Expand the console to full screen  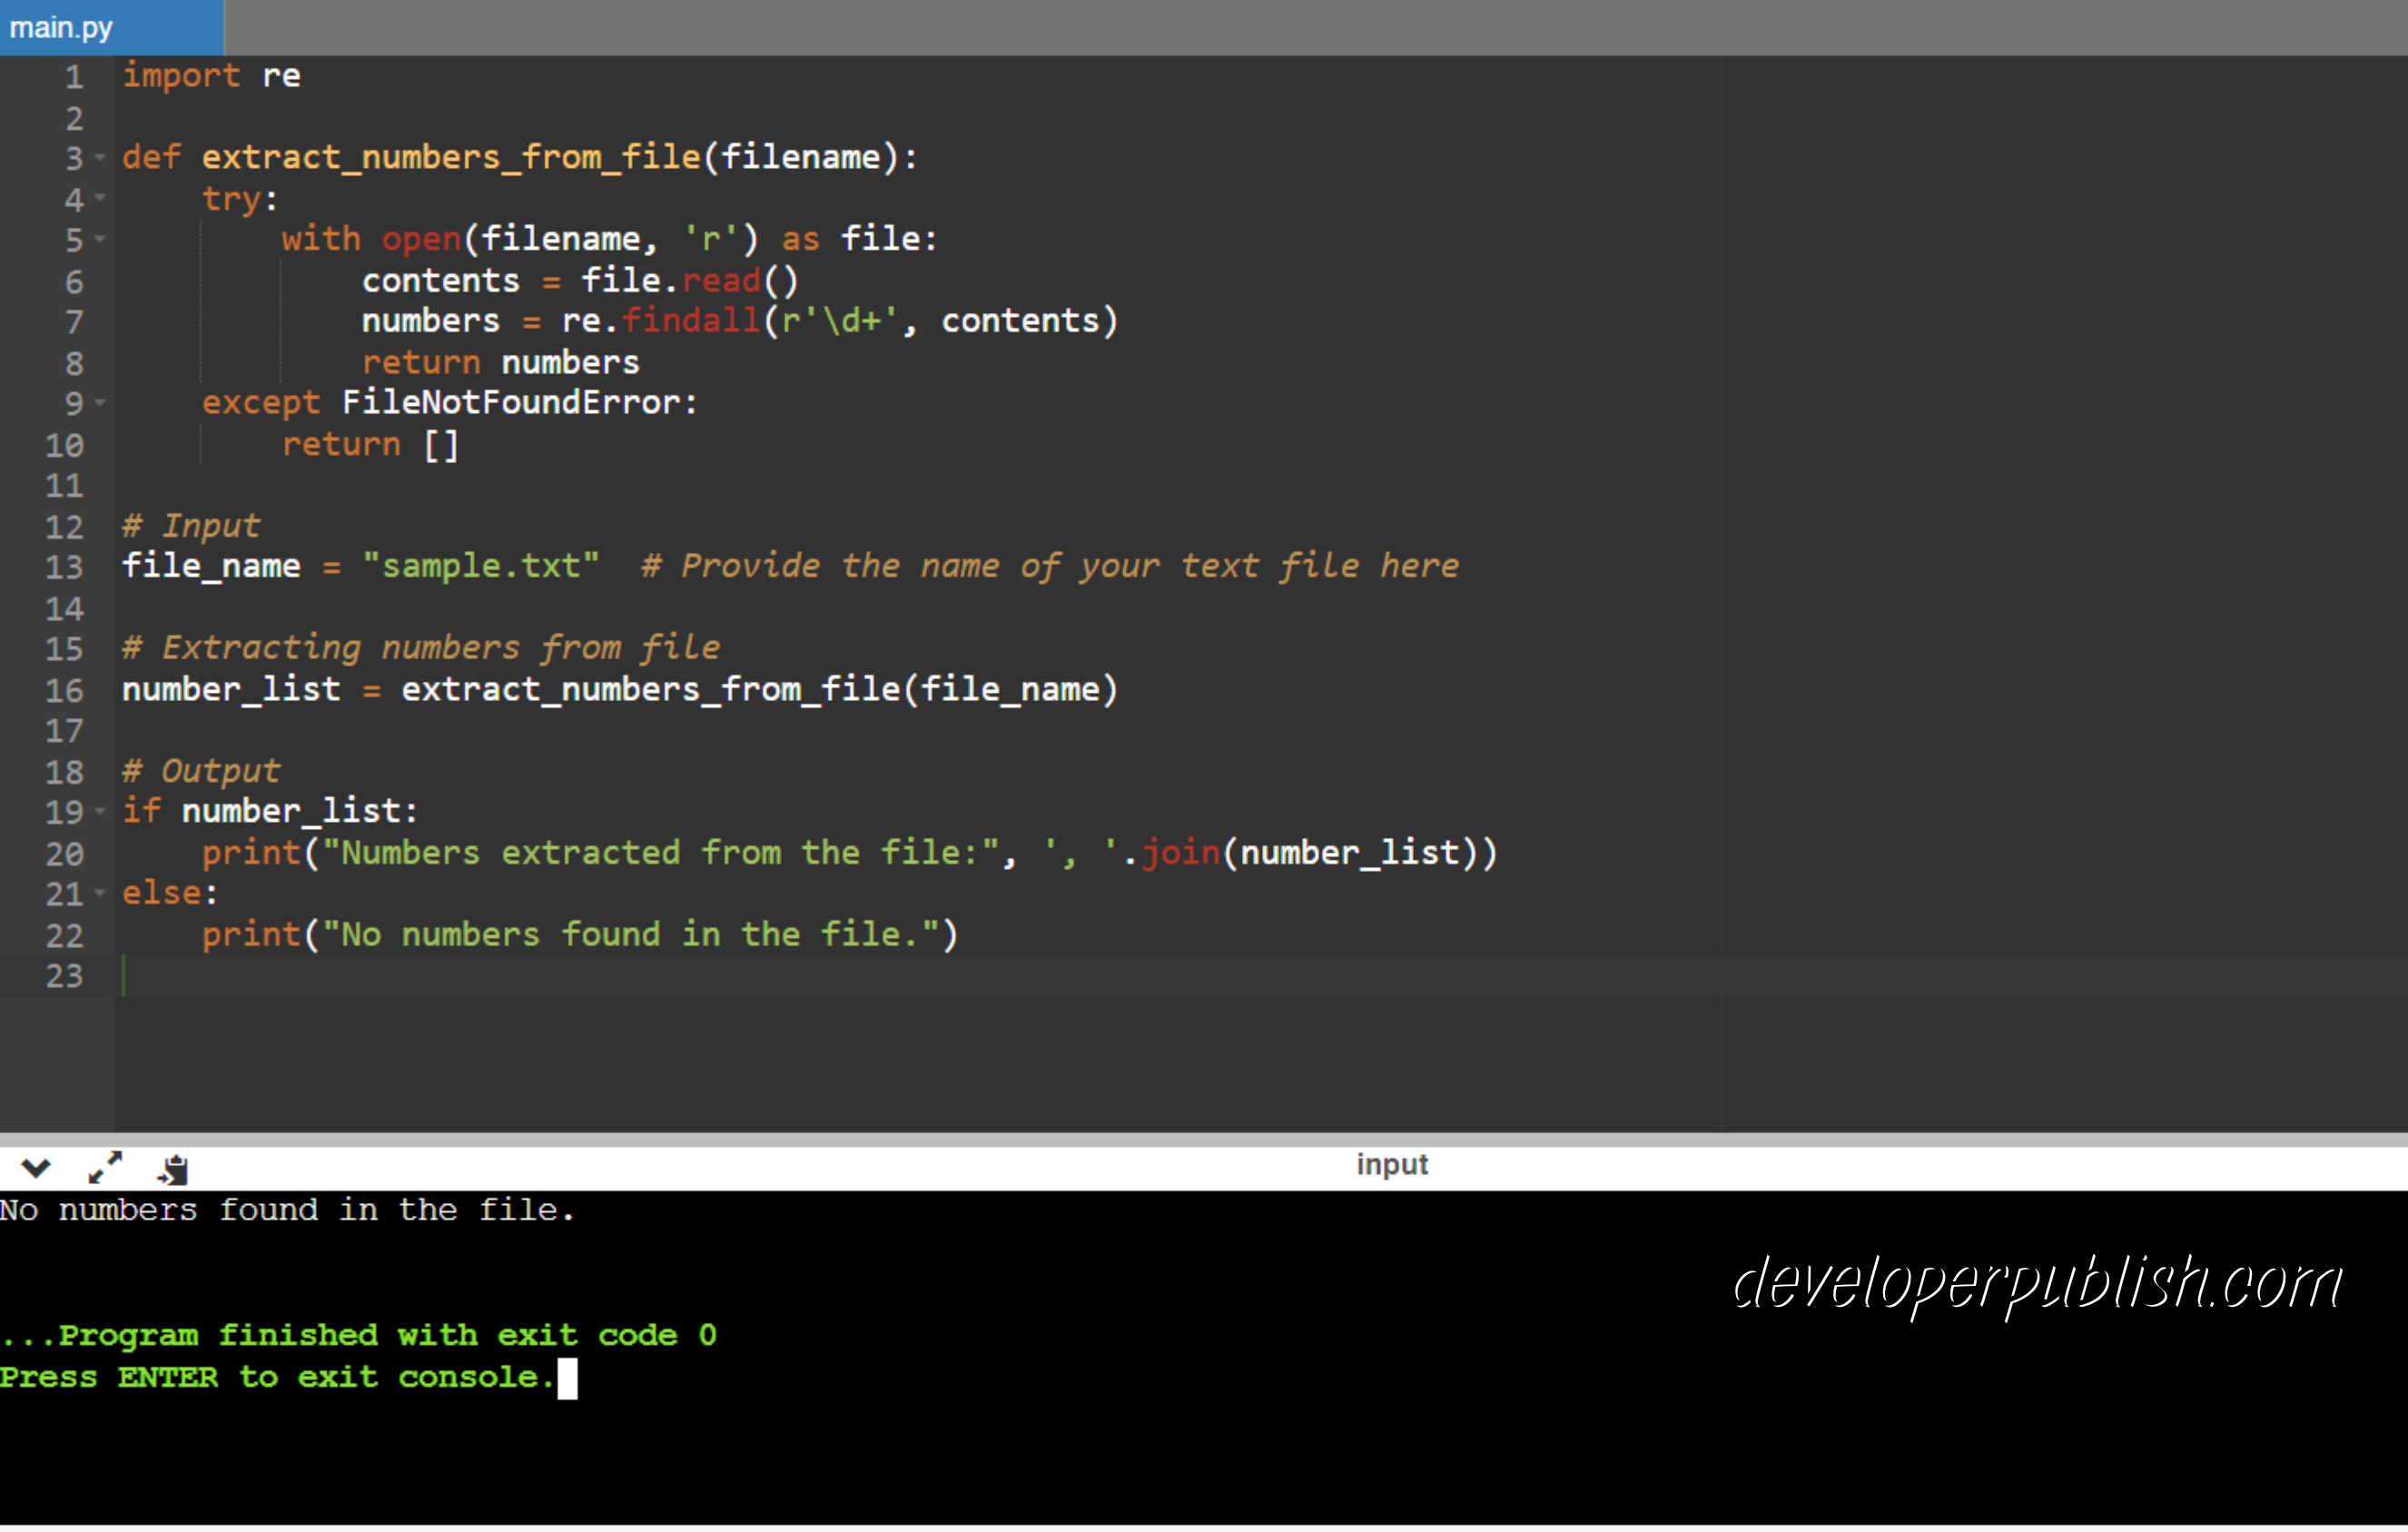coord(104,1168)
